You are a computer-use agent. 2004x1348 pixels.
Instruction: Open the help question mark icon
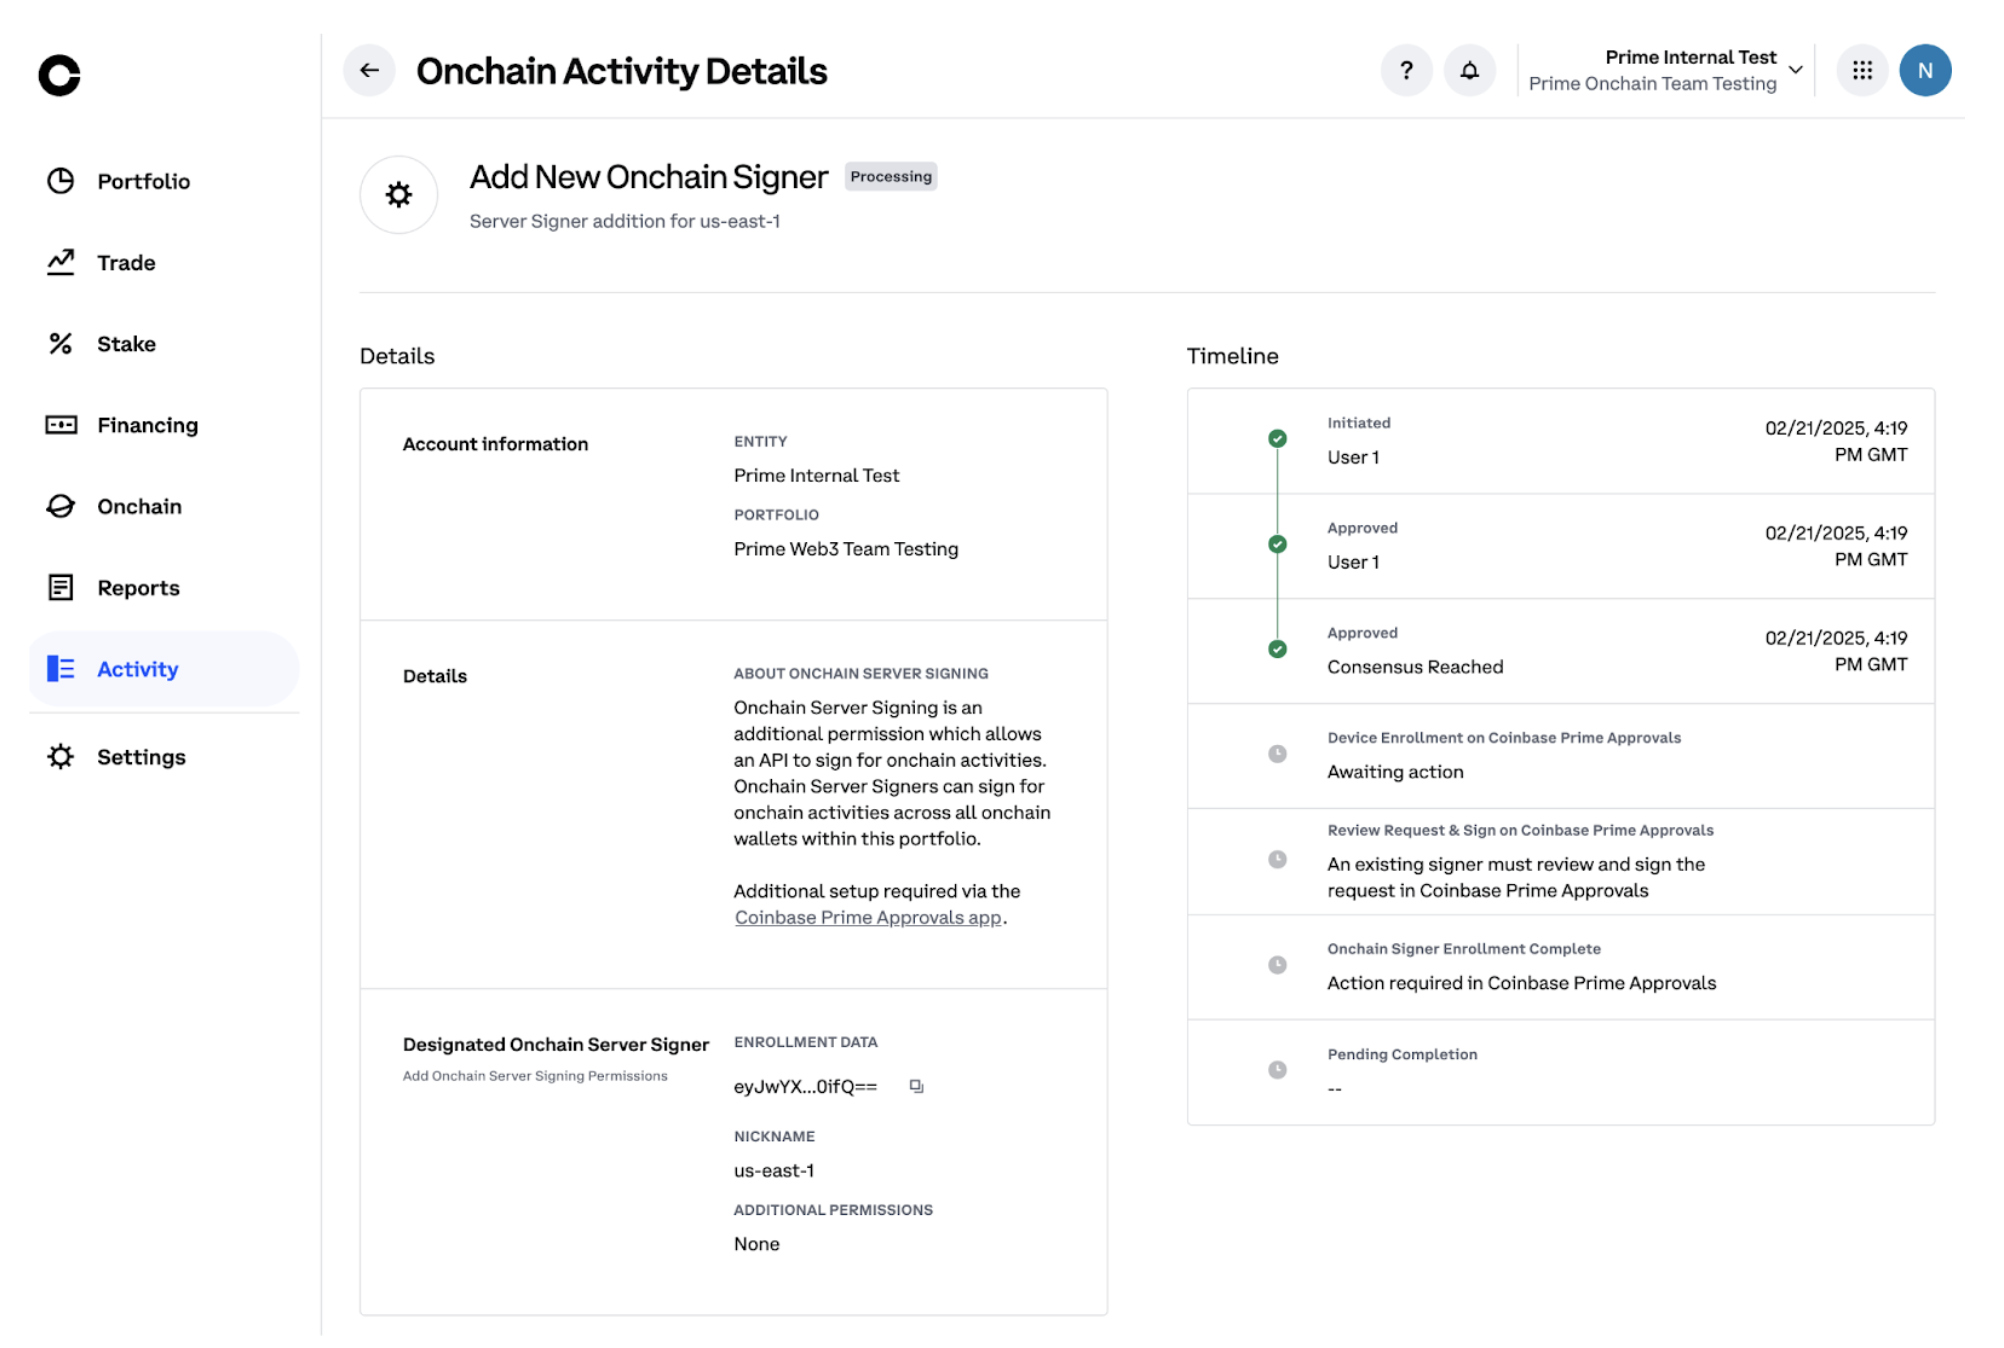coord(1406,70)
